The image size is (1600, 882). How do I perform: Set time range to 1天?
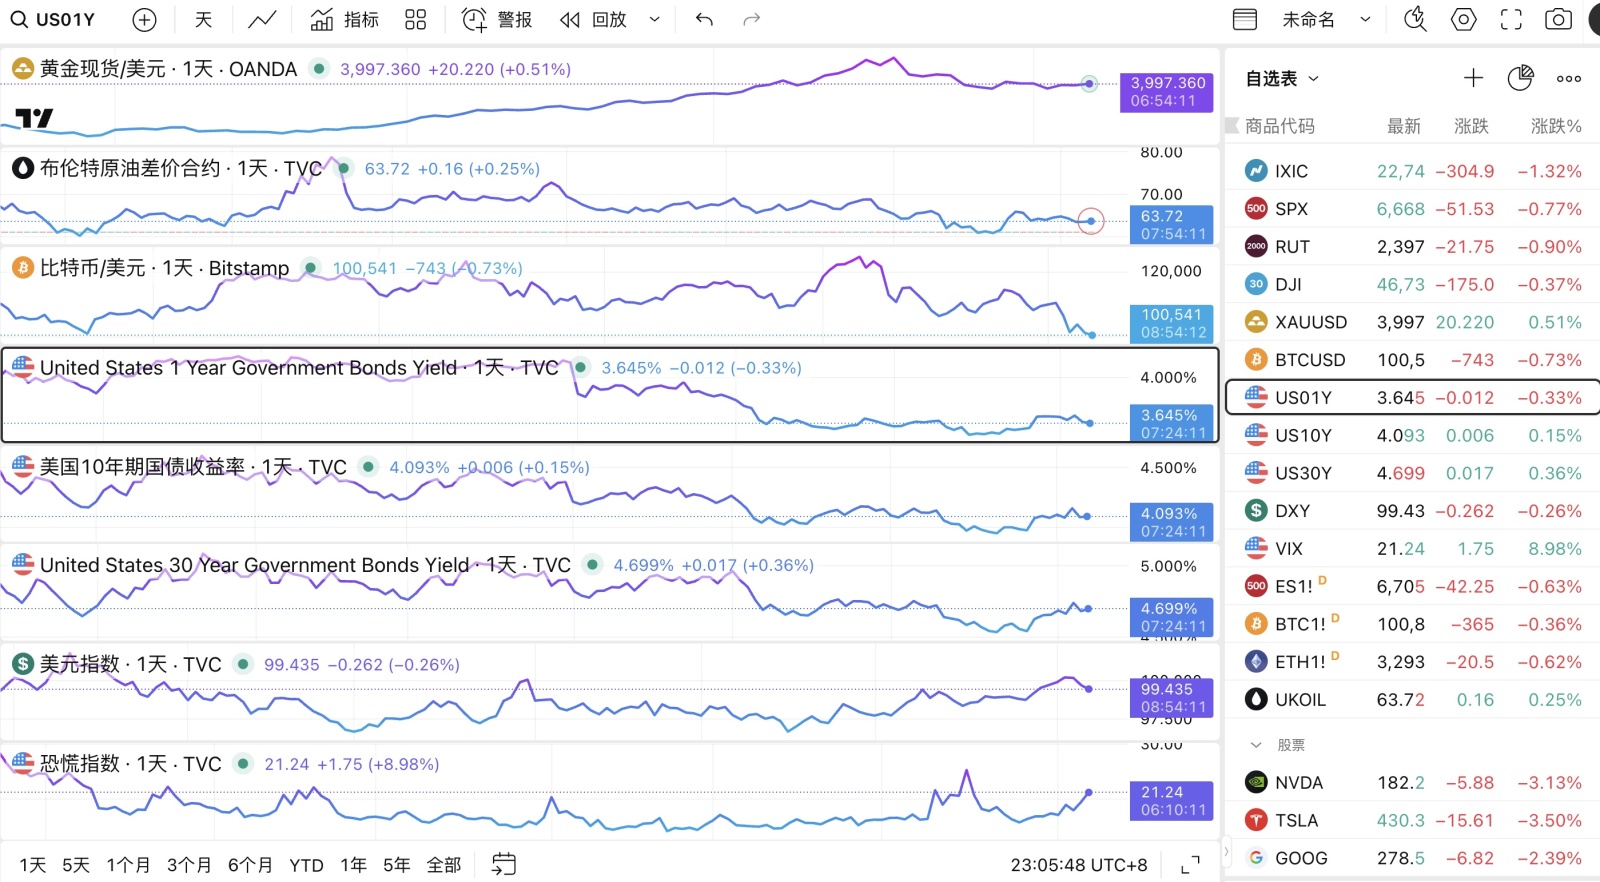pyautogui.click(x=33, y=865)
